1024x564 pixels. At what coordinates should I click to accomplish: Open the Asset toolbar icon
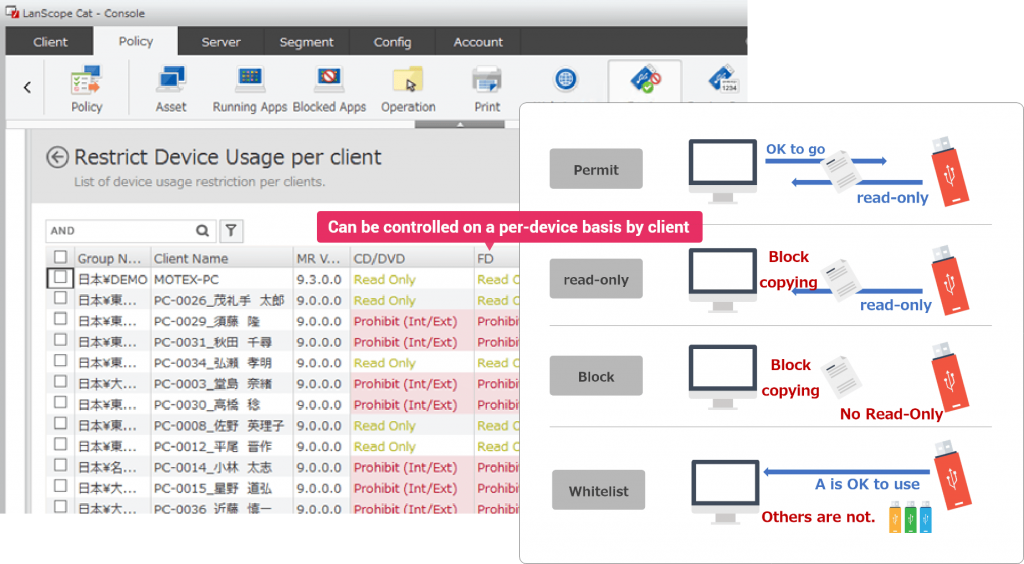(x=171, y=88)
